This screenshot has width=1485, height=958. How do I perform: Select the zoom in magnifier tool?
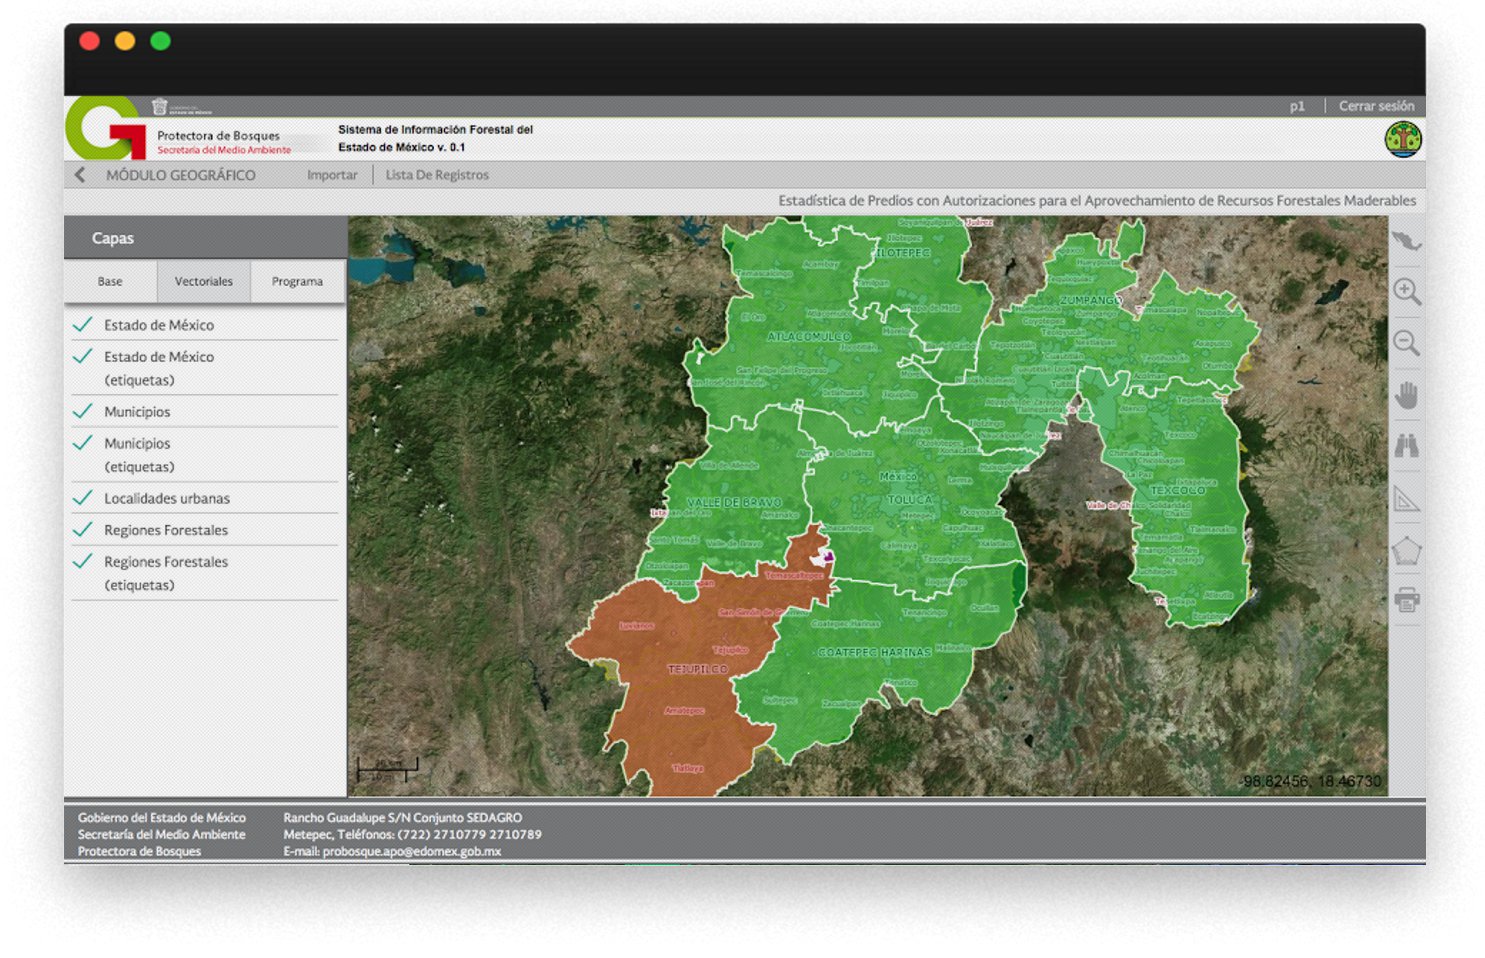tap(1406, 292)
